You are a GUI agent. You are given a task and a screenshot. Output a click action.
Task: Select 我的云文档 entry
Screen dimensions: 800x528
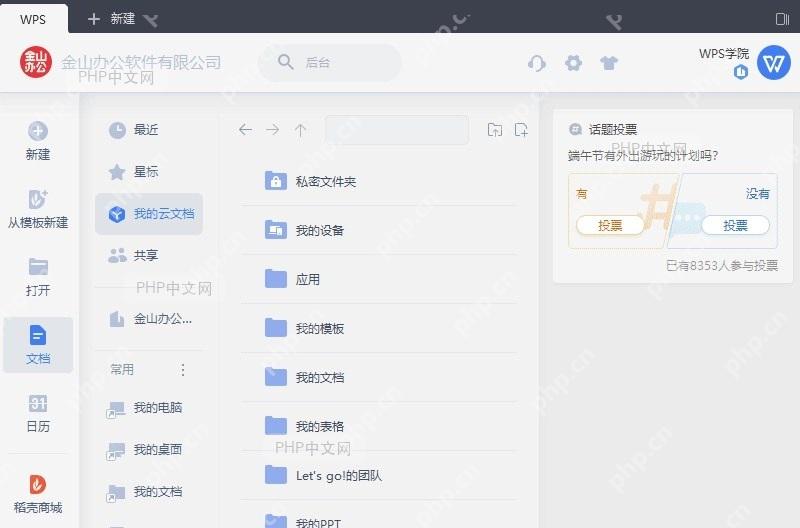[148, 214]
